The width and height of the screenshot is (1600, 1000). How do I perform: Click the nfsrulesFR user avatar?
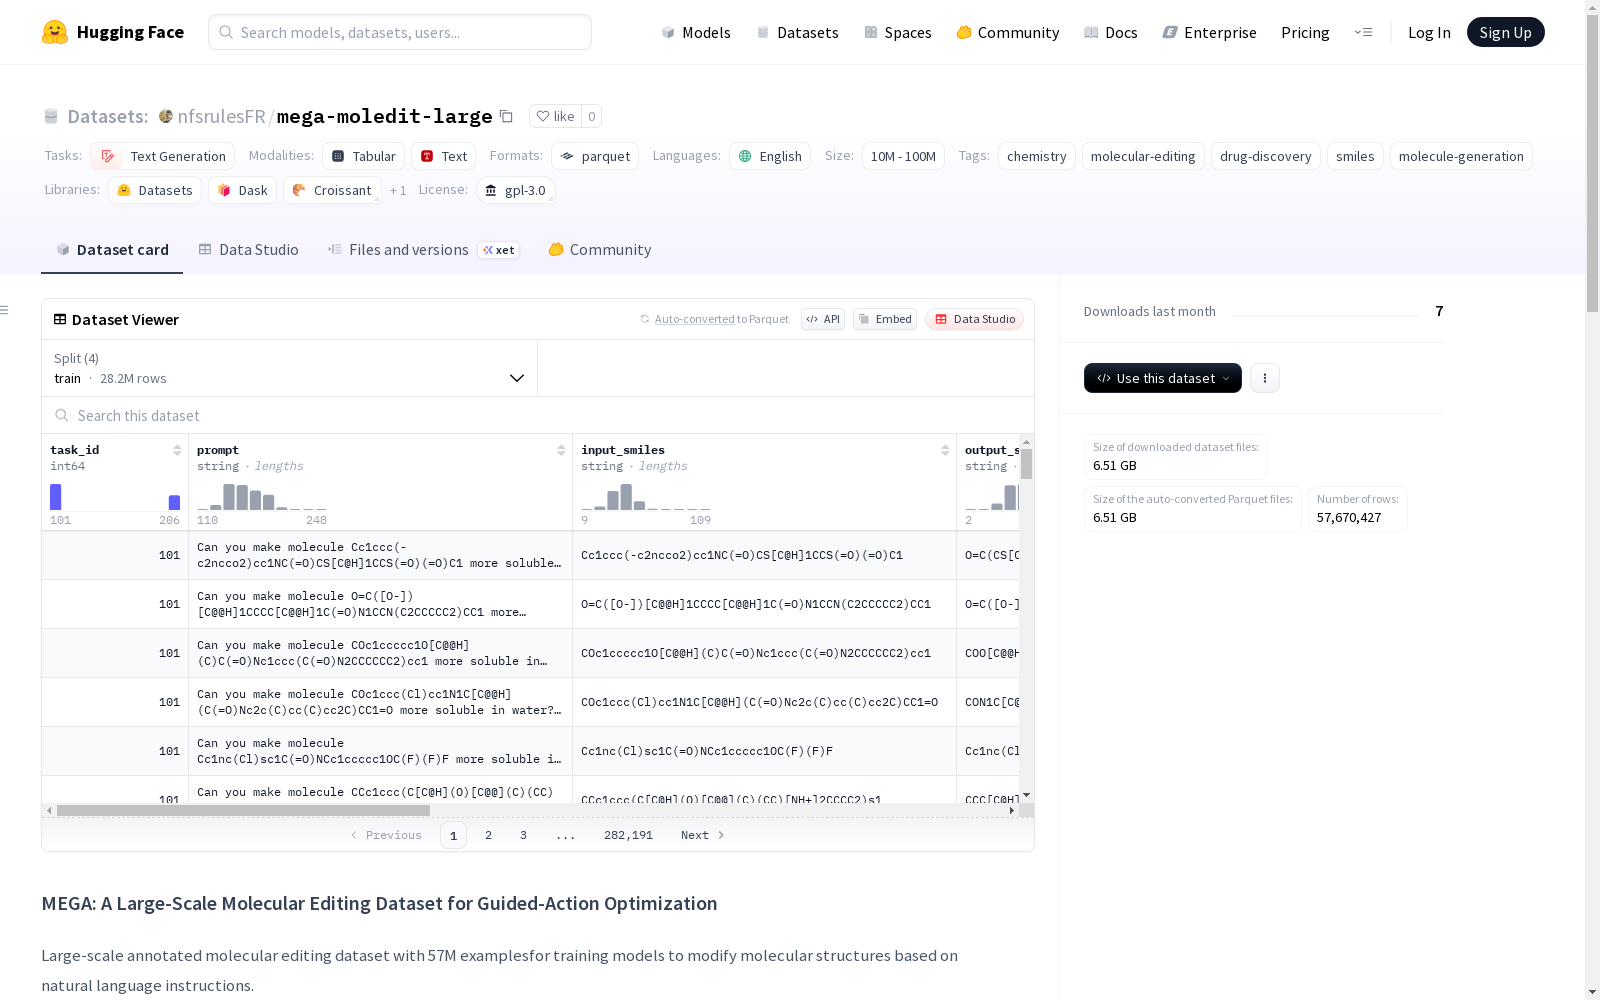166,116
